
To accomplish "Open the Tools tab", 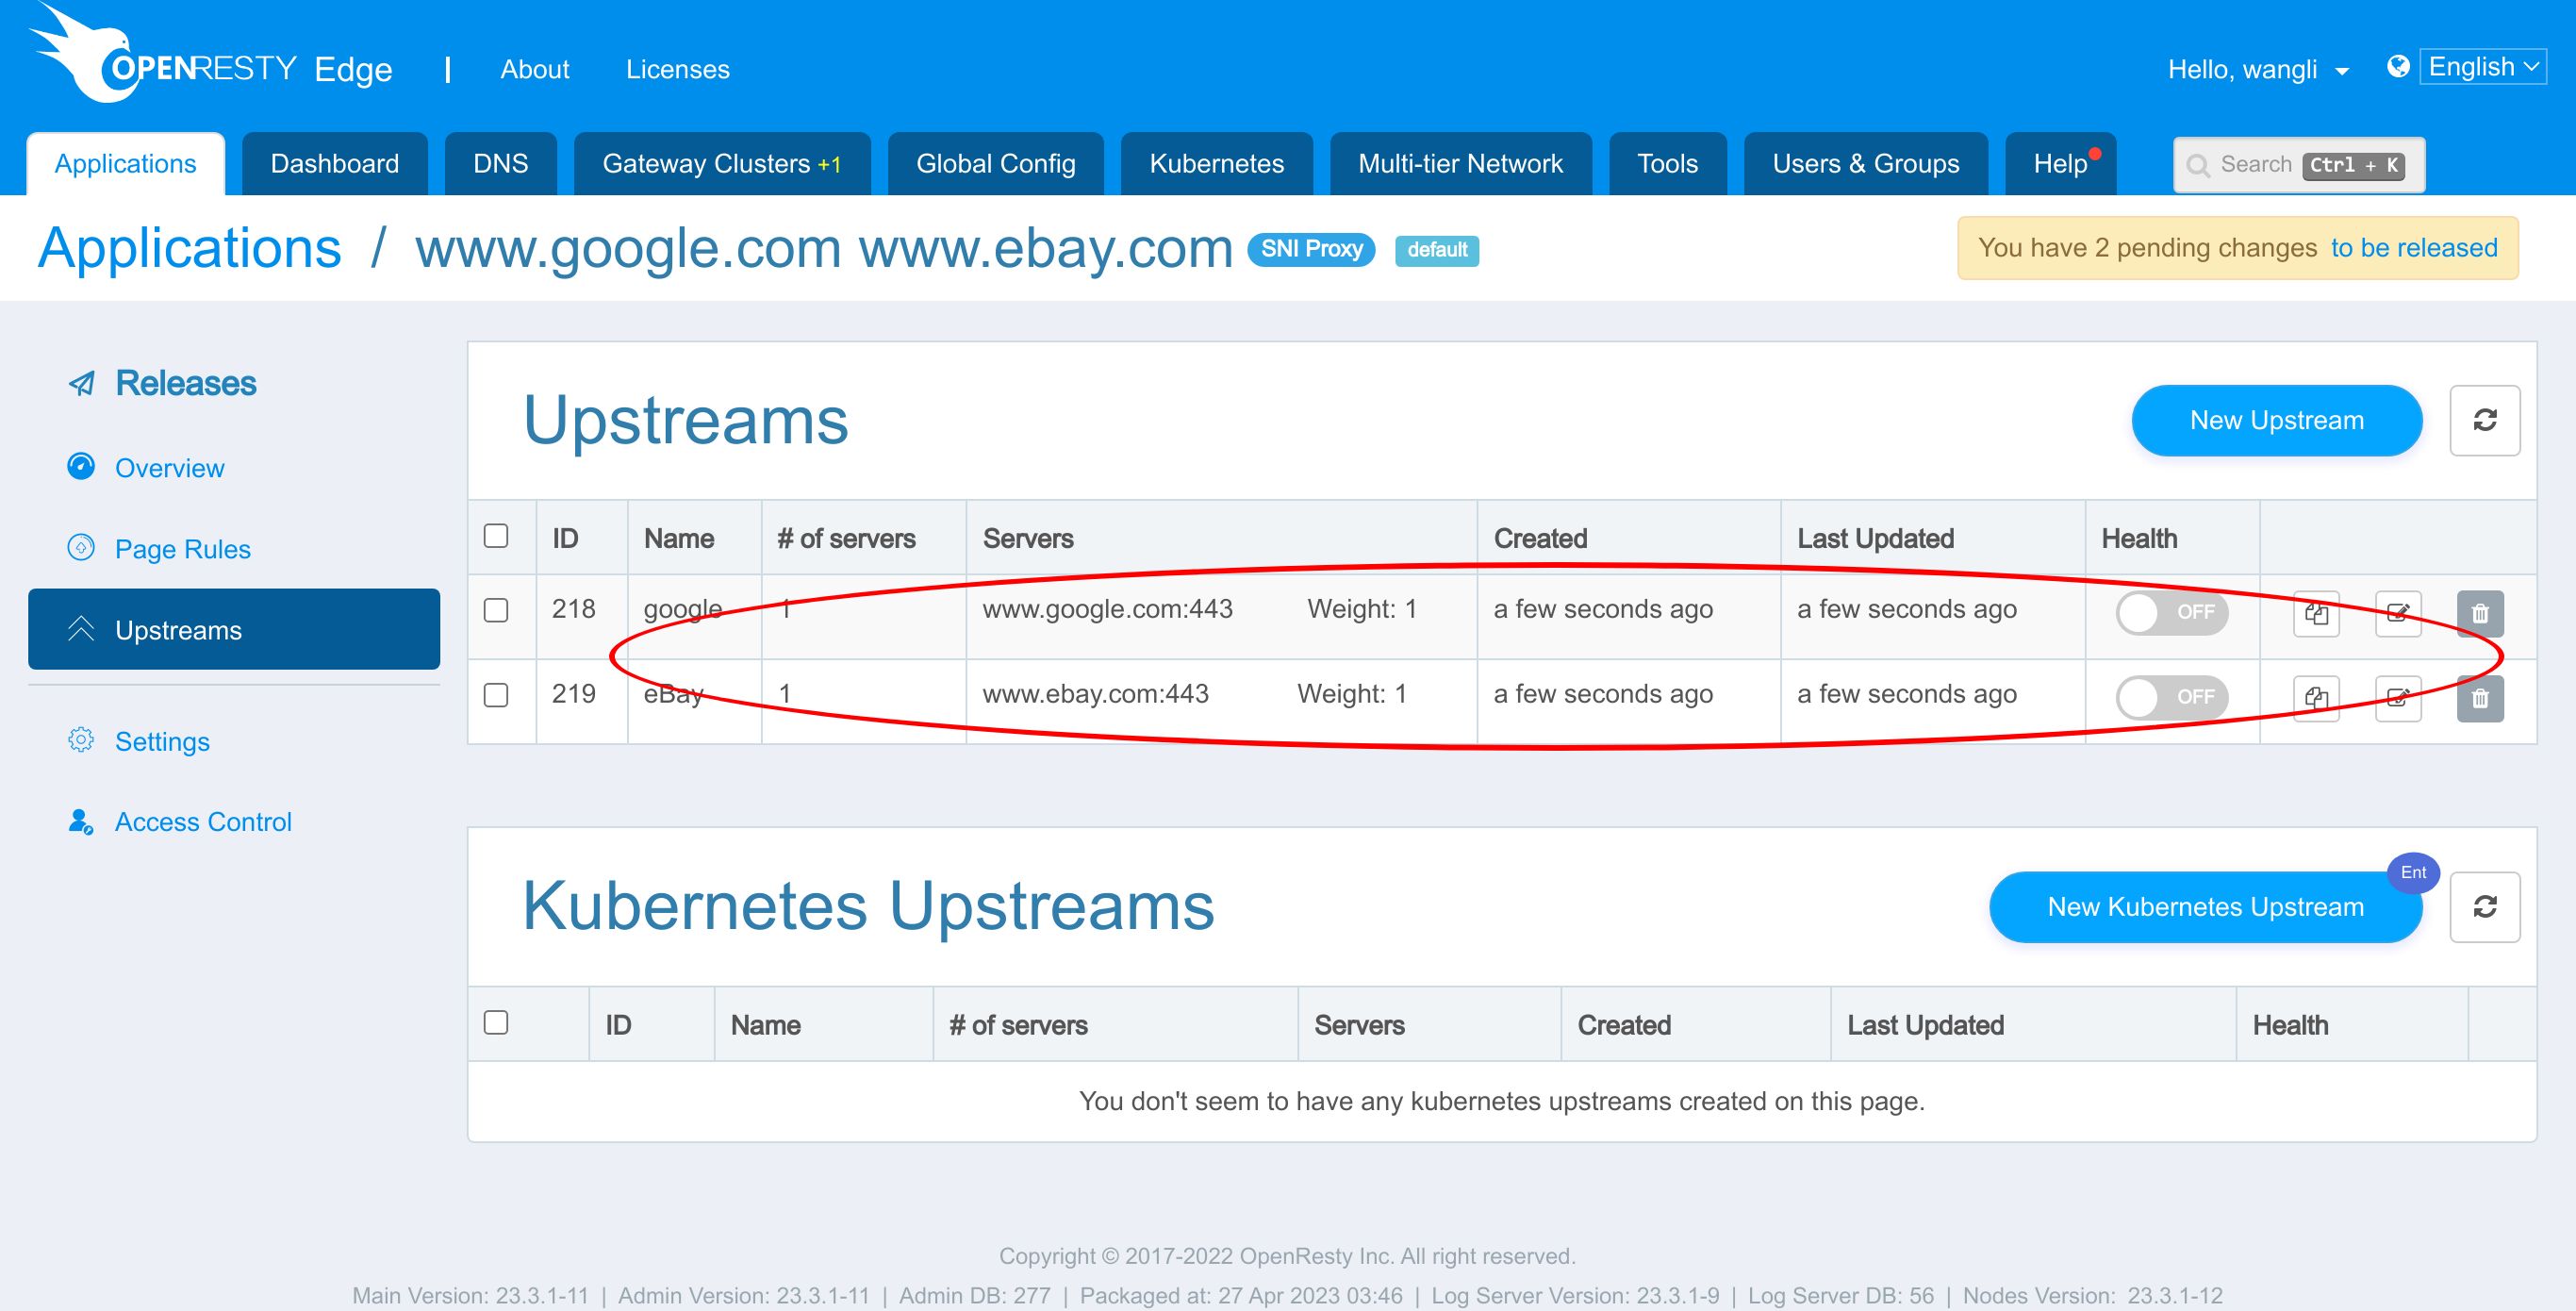I will click(1668, 164).
